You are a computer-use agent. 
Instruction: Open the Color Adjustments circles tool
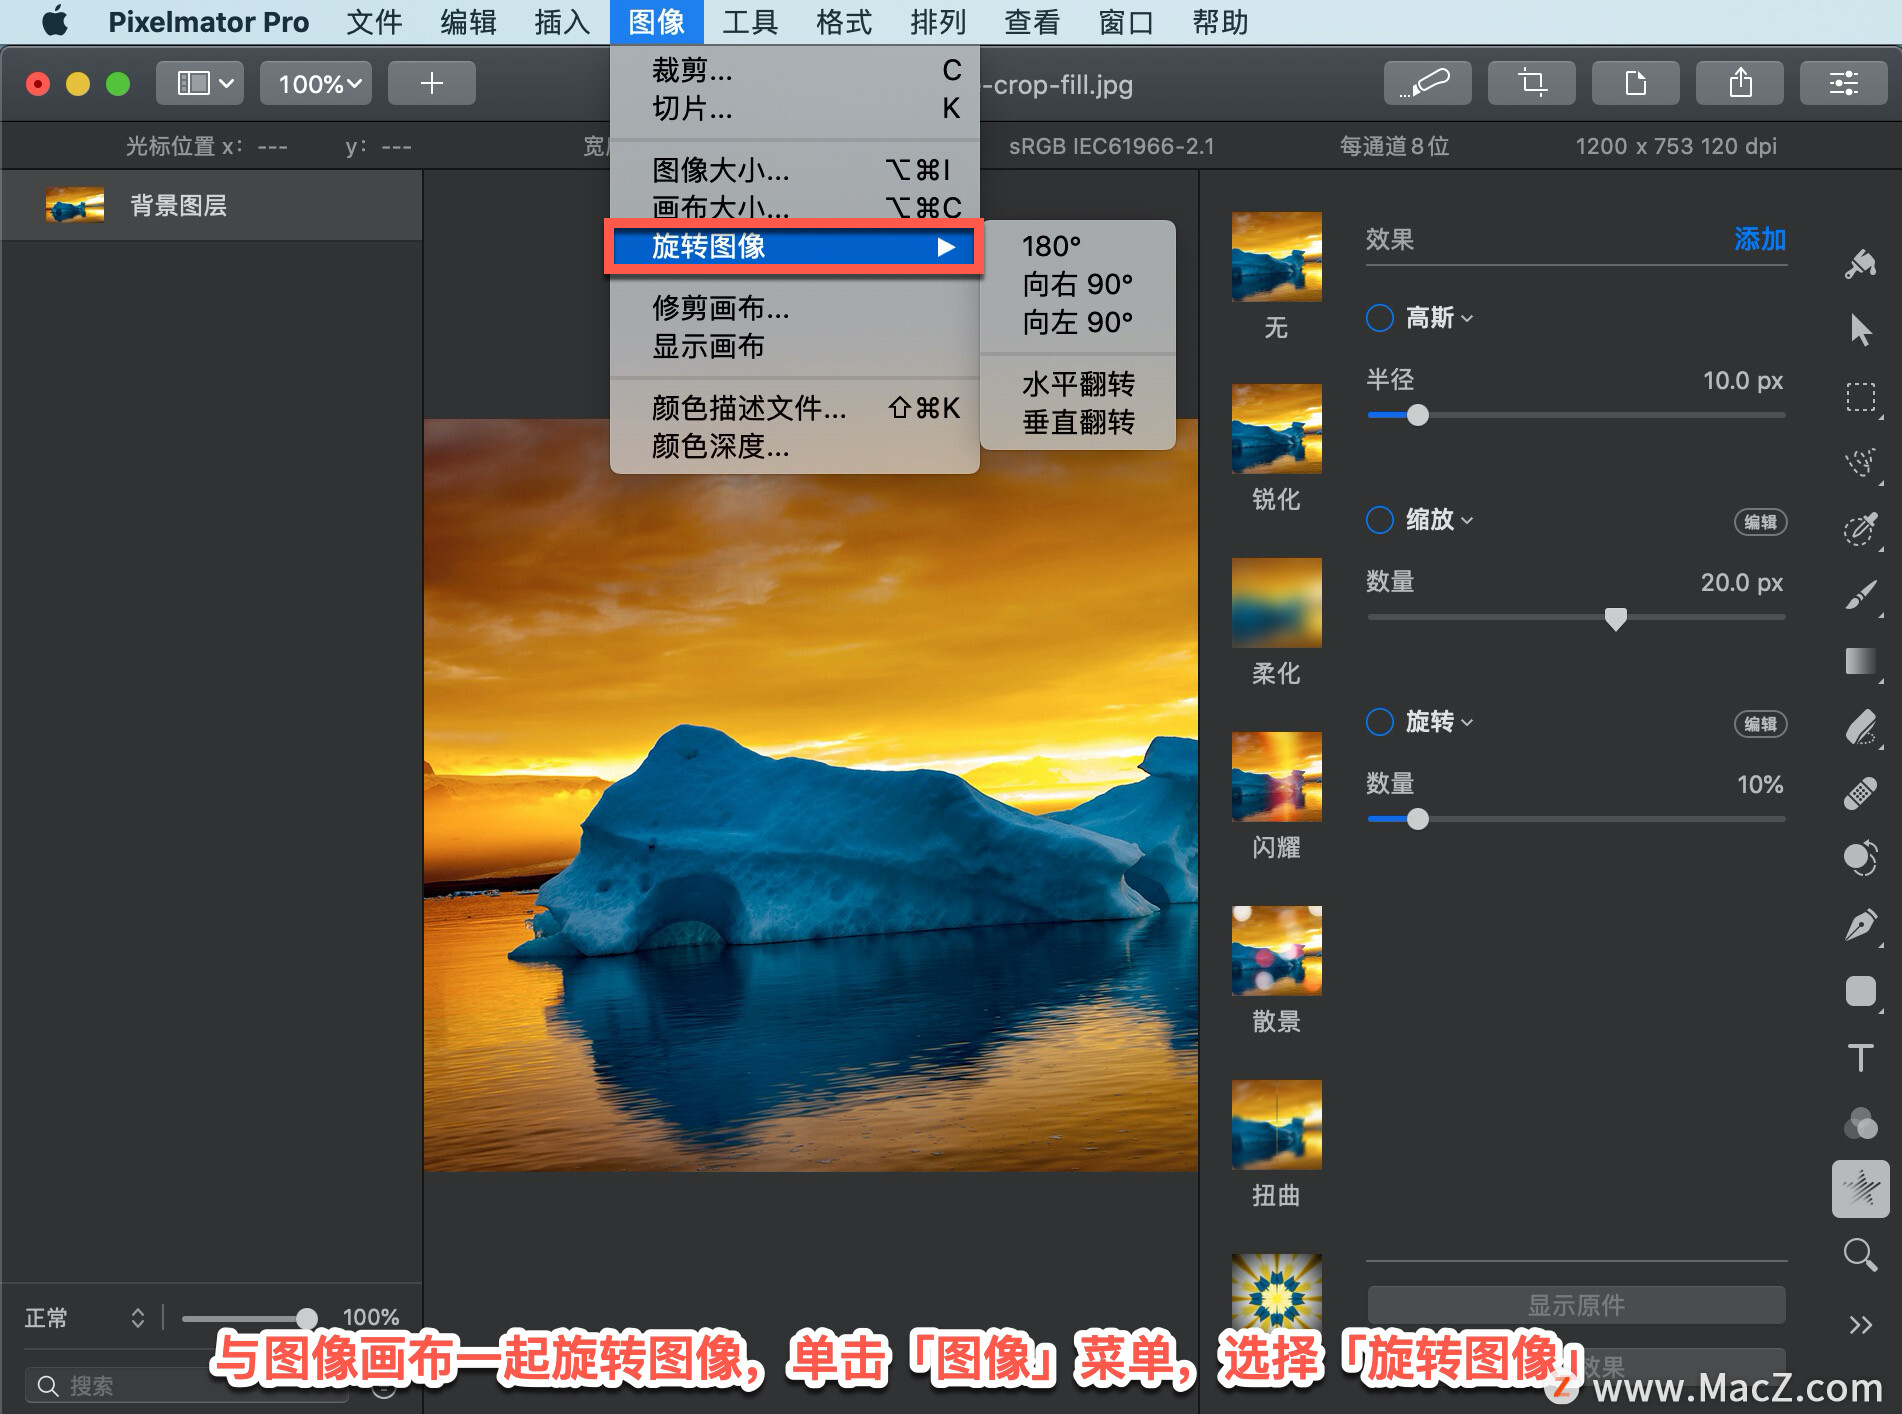pyautogui.click(x=1860, y=1123)
